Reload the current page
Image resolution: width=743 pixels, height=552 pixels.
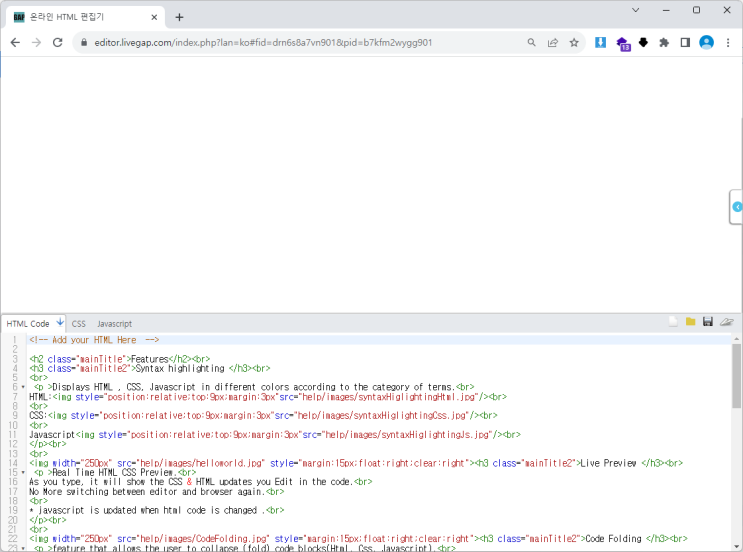[x=58, y=43]
